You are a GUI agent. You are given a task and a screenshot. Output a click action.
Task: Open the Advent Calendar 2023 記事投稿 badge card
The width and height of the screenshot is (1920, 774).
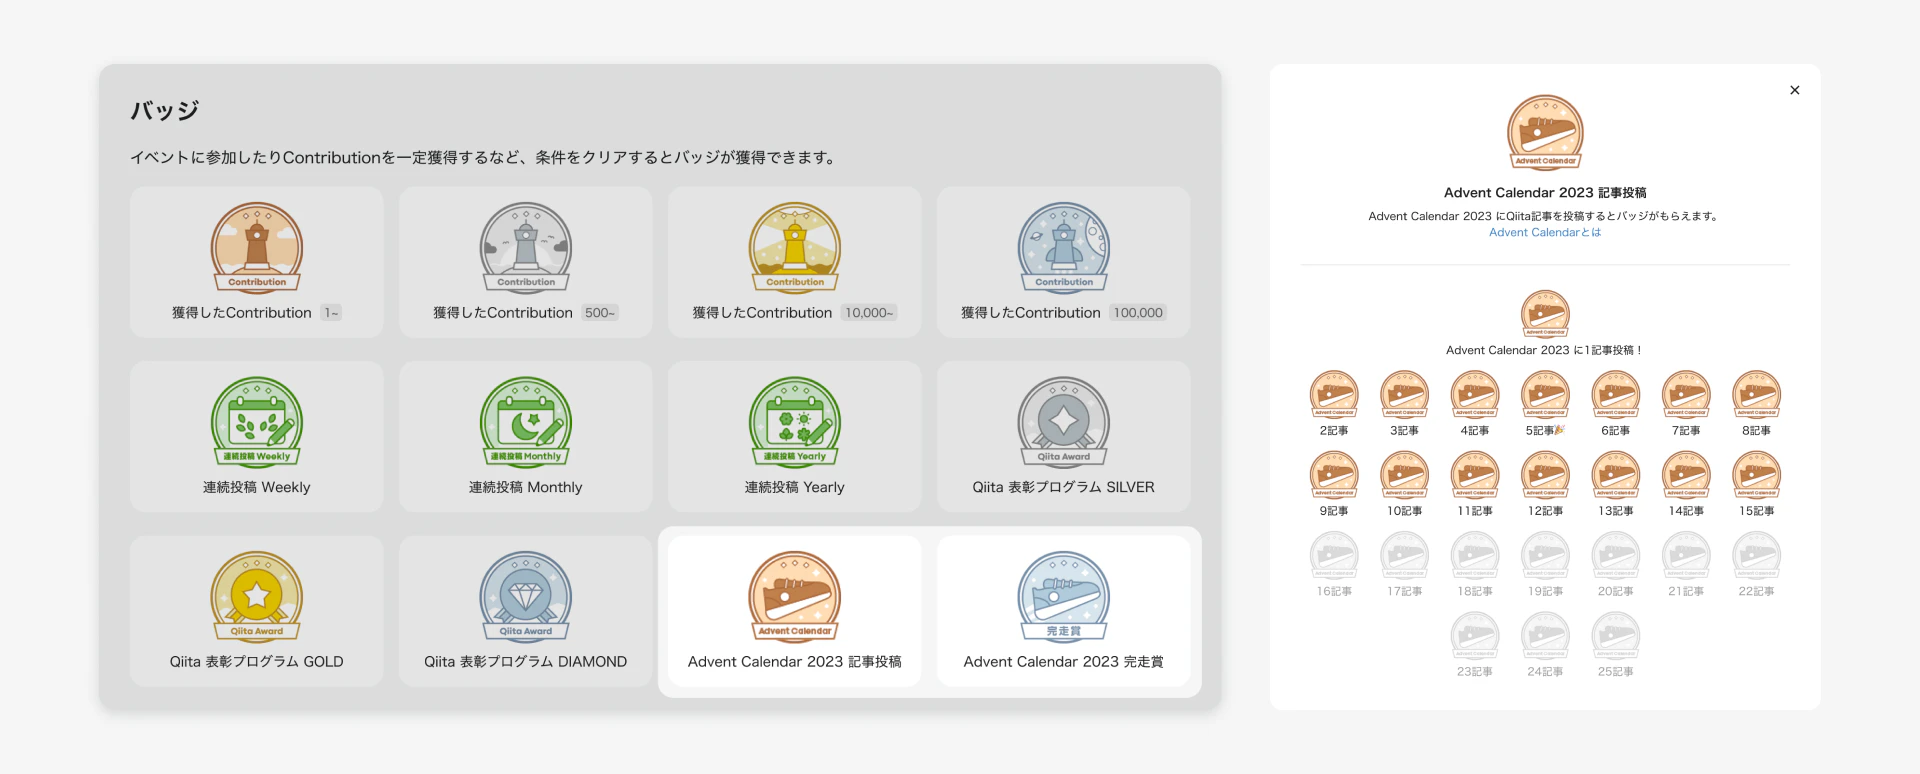pos(794,611)
